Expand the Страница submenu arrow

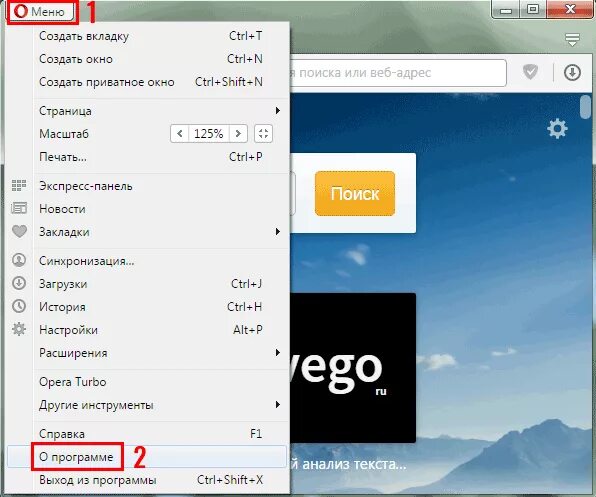click(278, 111)
